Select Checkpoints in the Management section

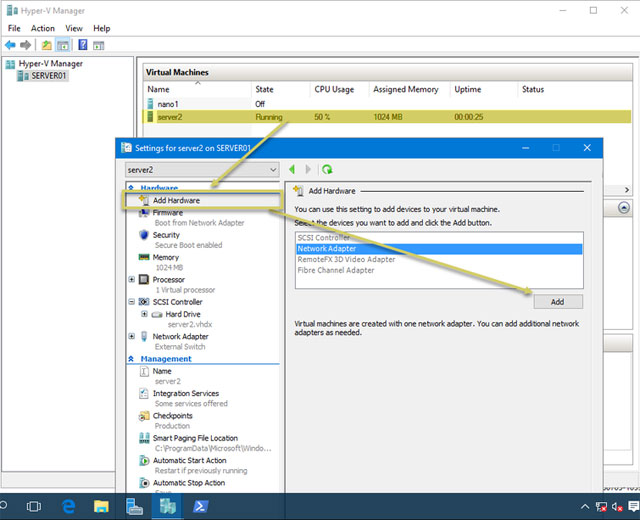pyautogui.click(x=174, y=416)
